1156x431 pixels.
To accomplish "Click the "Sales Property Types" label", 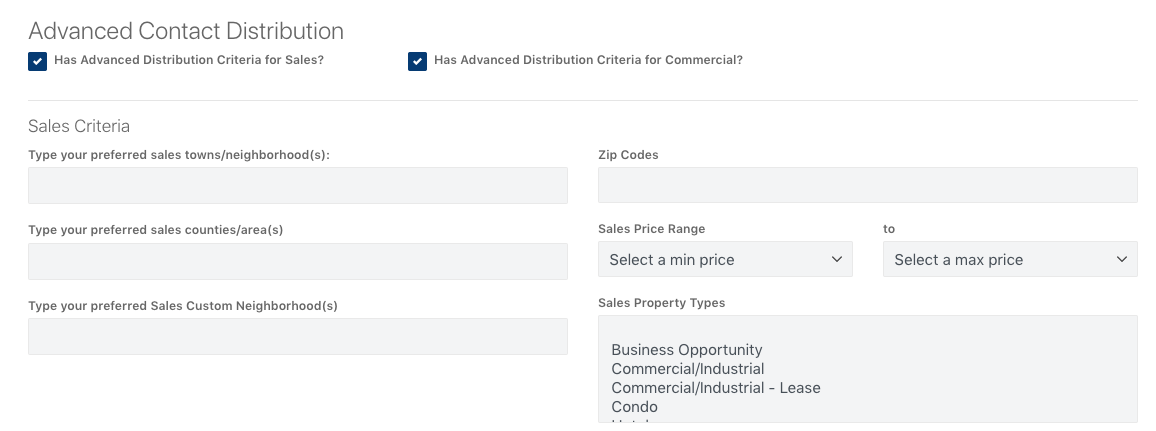I will coord(661,303).
